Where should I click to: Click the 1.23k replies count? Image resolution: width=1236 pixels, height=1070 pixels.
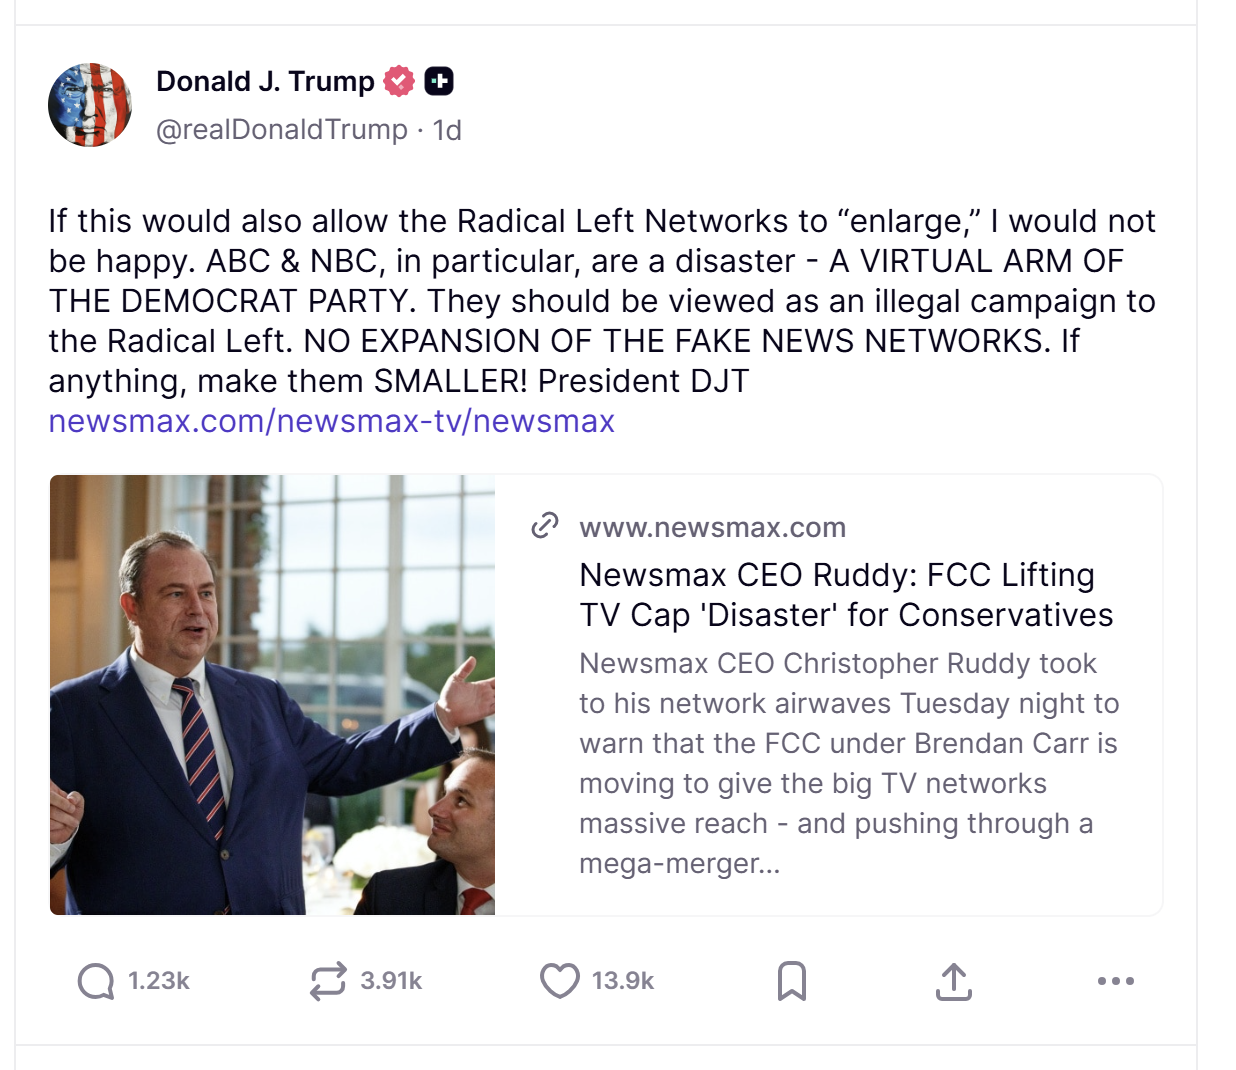159,981
